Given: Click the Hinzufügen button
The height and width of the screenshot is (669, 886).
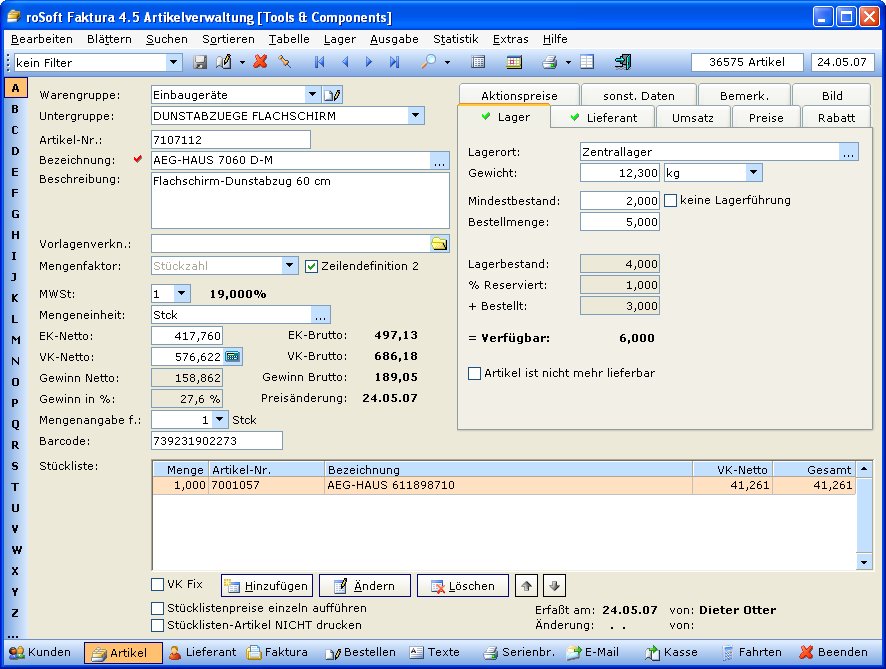Looking at the screenshot, I should (x=266, y=586).
